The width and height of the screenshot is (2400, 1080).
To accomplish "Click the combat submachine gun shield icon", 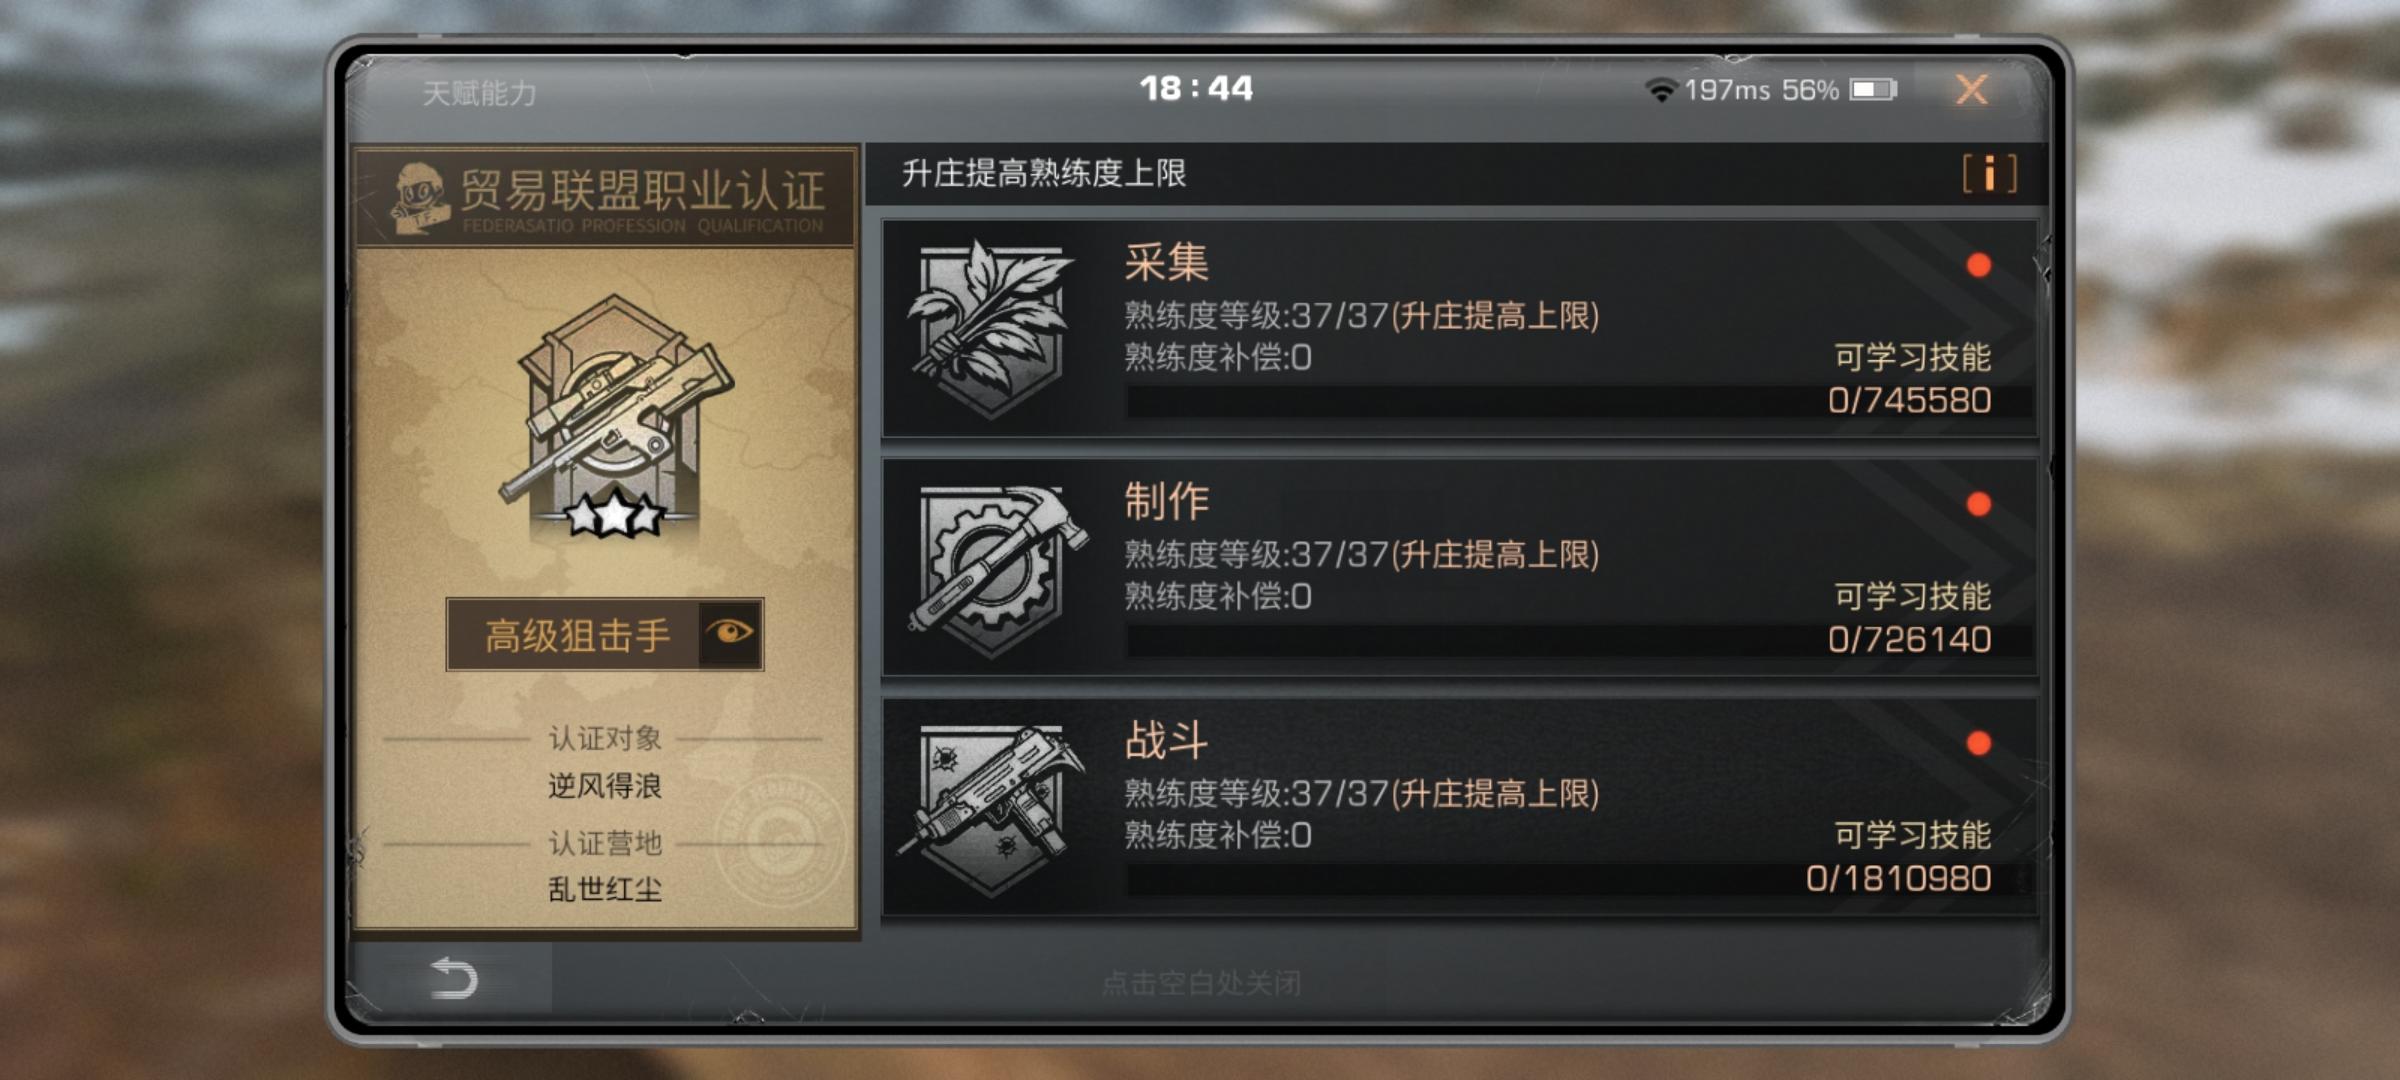I will pos(991,807).
